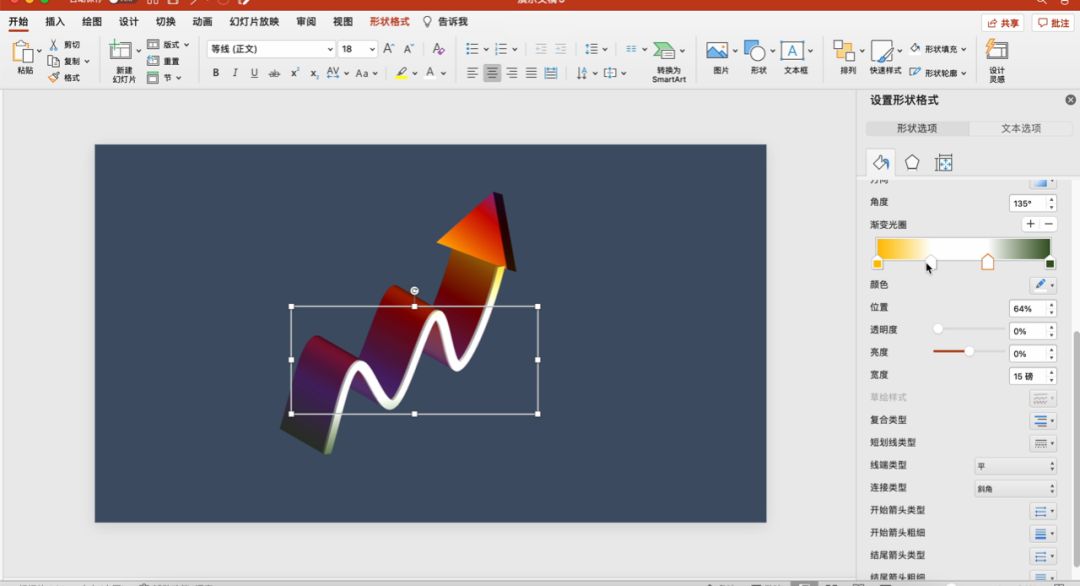The width and height of the screenshot is (1080, 586).
Task: Open the Section menu
Action: 163,78
